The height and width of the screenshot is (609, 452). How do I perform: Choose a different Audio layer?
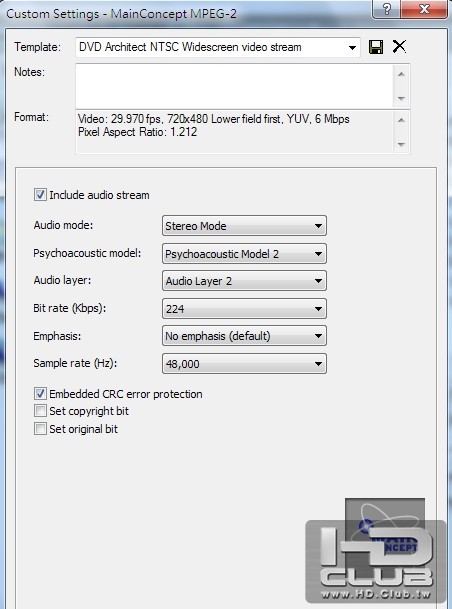pyautogui.click(x=244, y=281)
